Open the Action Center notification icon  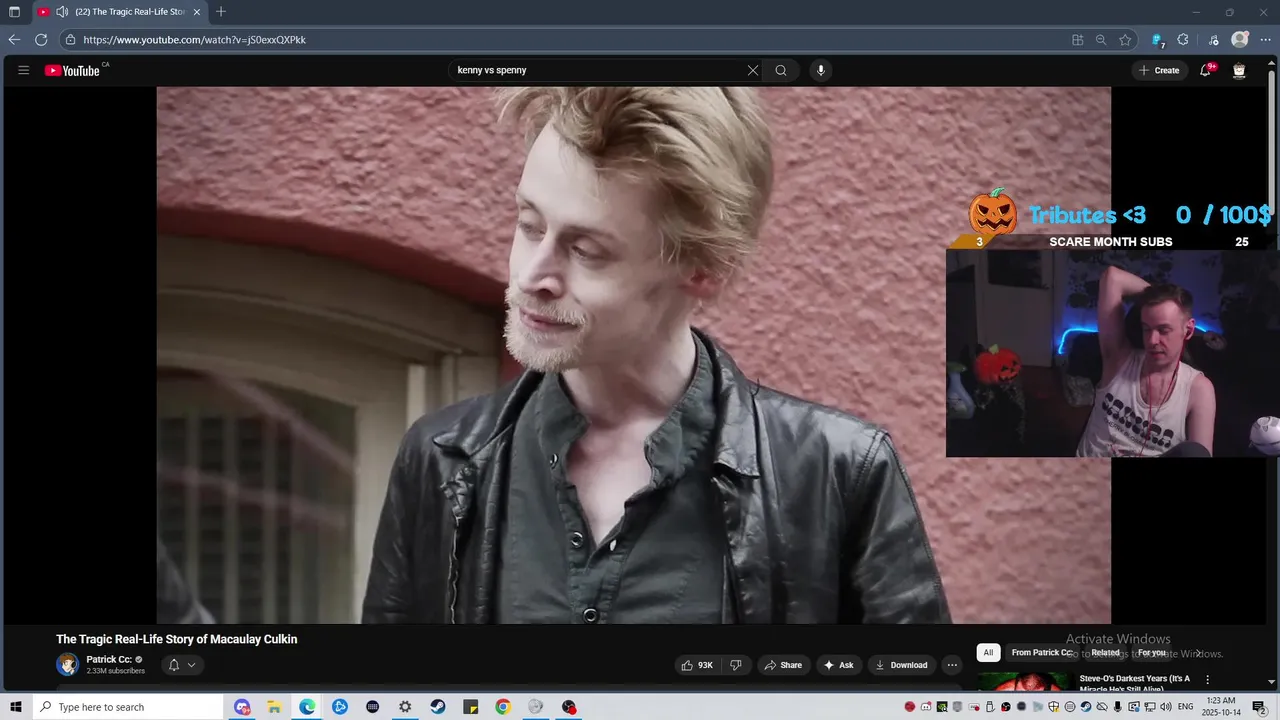point(1259,707)
